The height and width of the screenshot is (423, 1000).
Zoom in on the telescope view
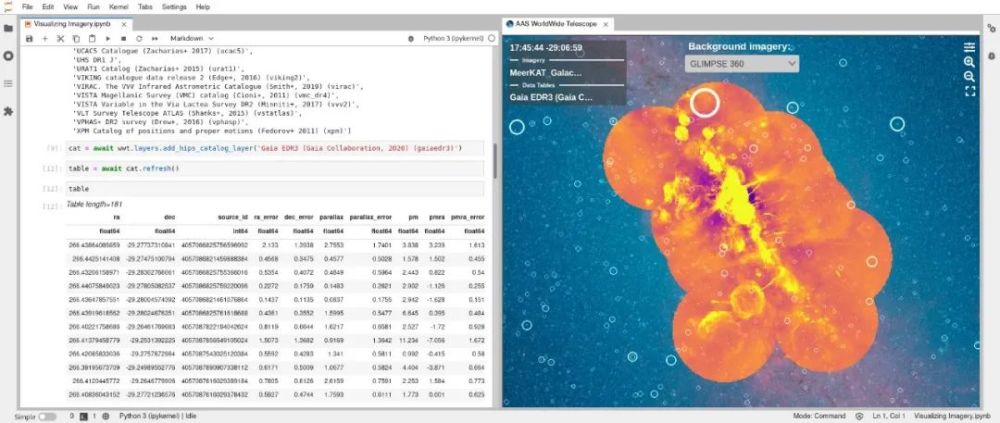pos(969,62)
